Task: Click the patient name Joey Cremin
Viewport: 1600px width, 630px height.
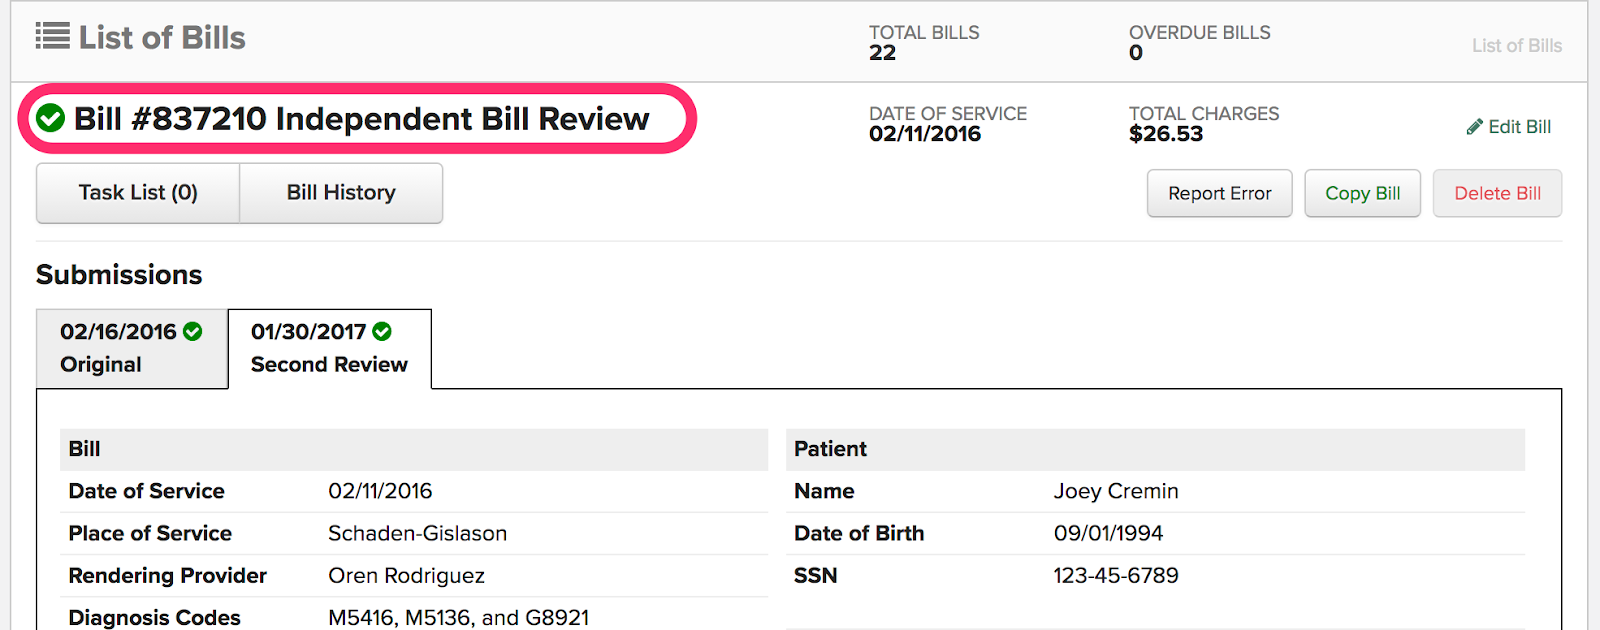Action: point(1116,491)
